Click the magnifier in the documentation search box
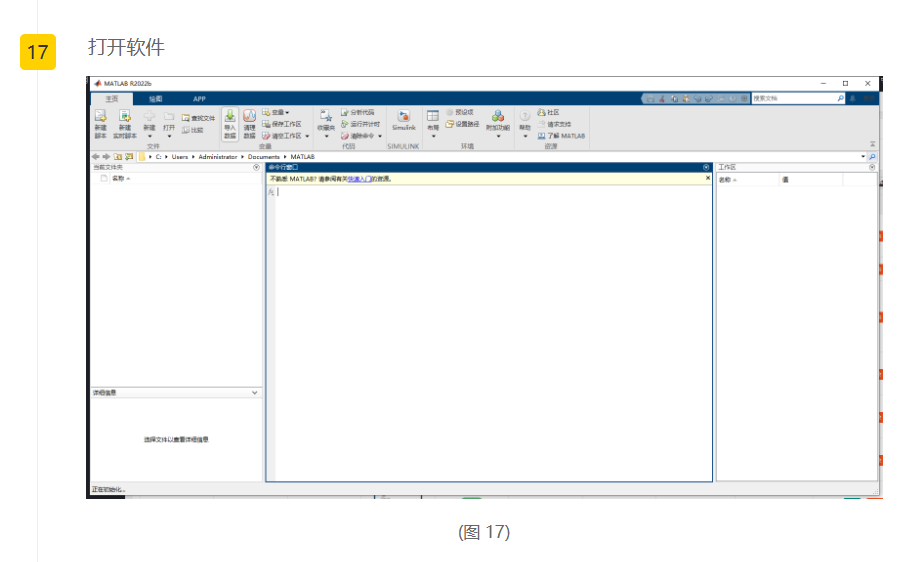907x562 pixels. pos(840,99)
